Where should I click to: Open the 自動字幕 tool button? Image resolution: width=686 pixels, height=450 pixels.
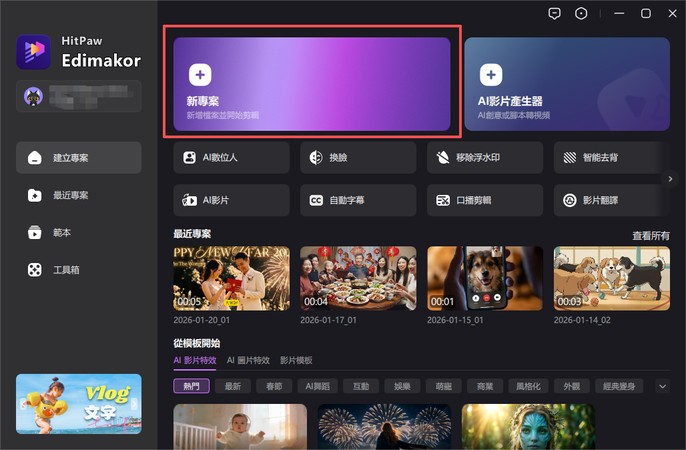point(358,200)
